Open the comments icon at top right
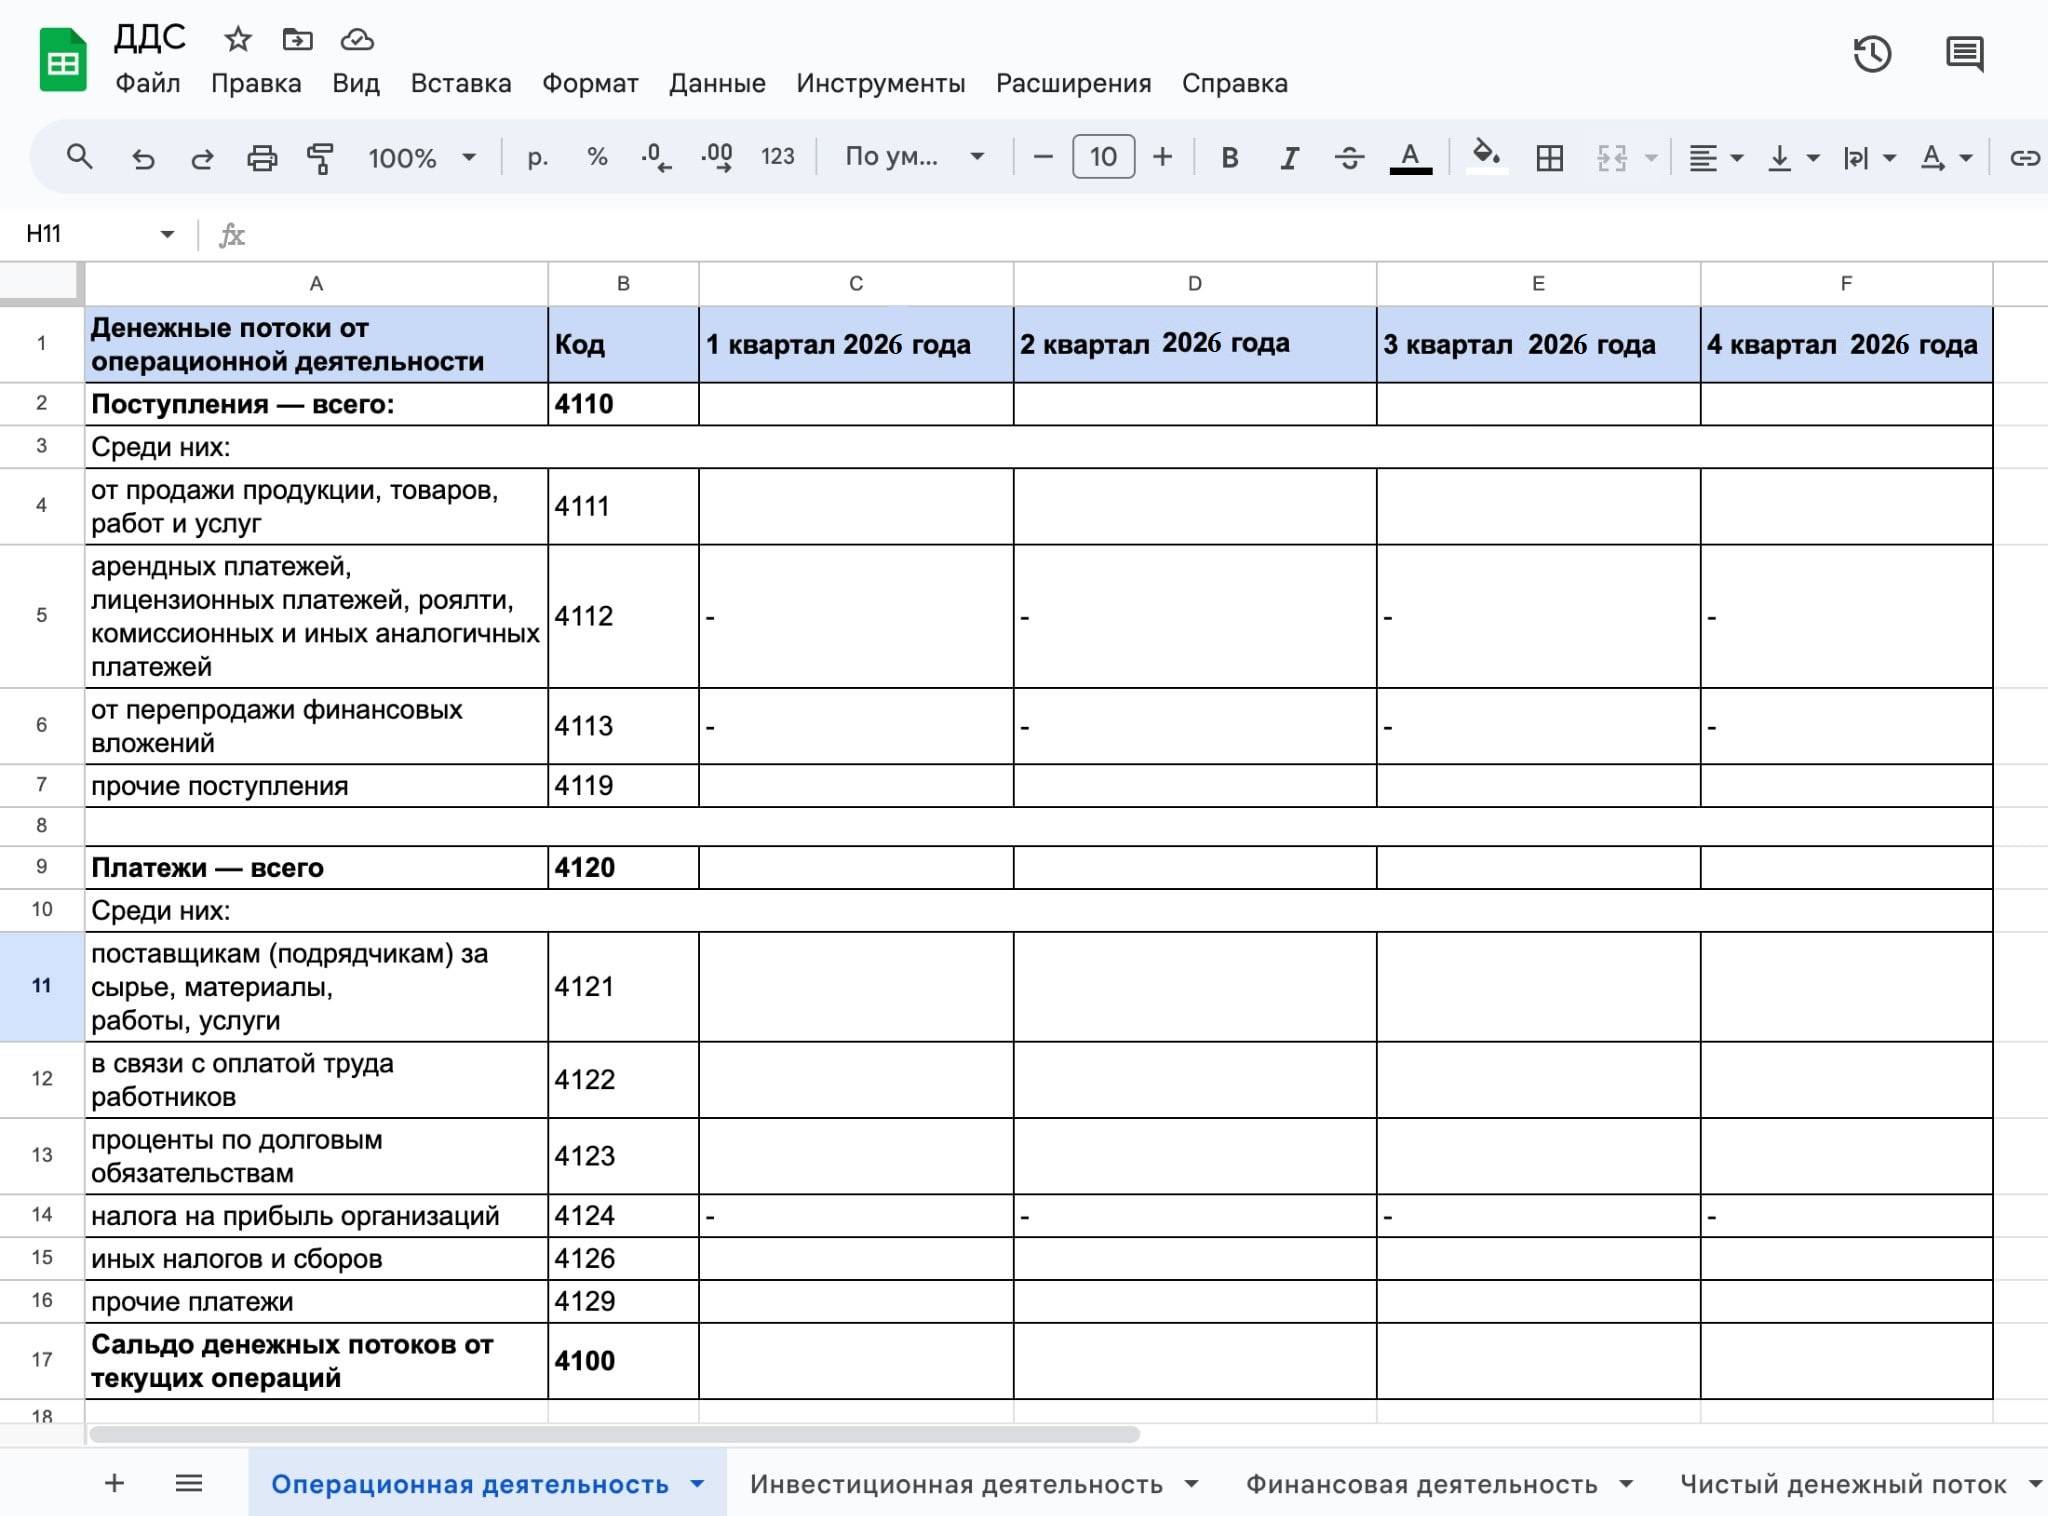 [1964, 54]
